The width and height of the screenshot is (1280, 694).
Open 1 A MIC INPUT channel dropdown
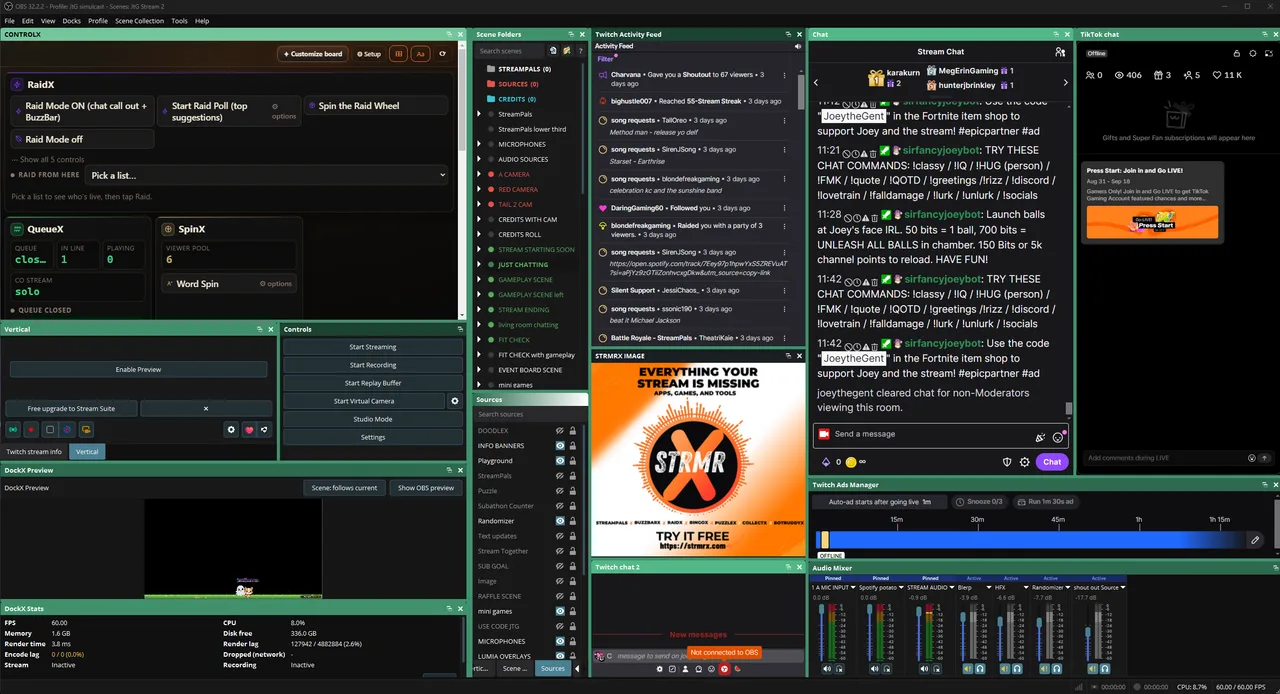click(854, 587)
